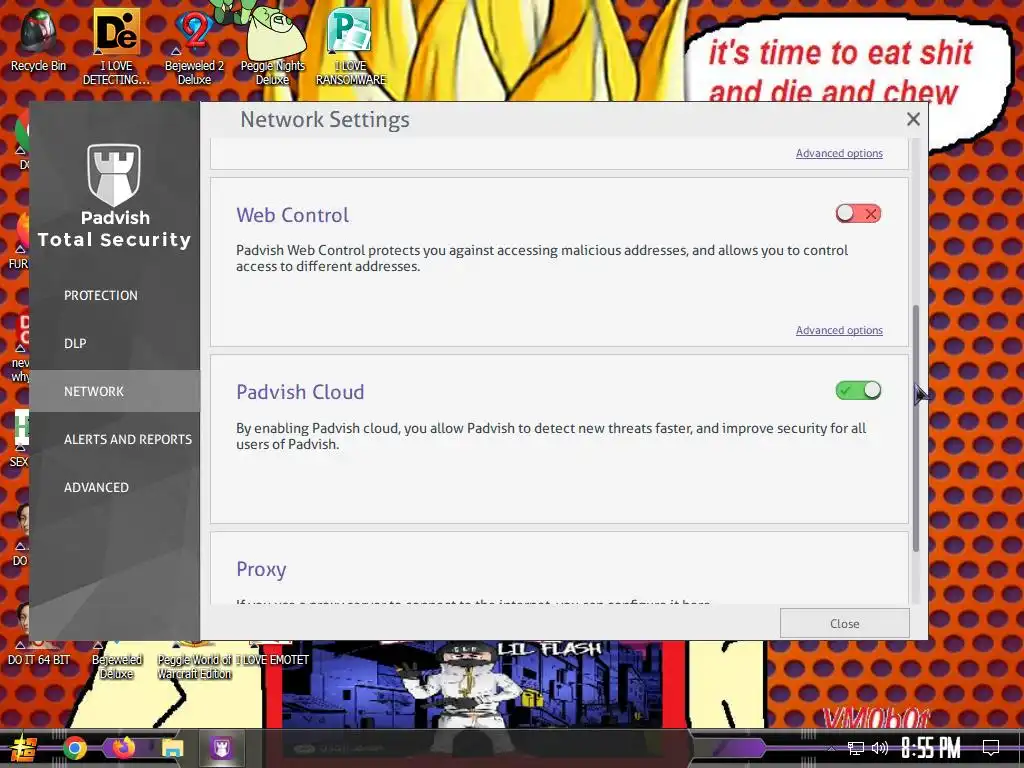Open the PROTECTION section
This screenshot has height=768, width=1024.
[x=101, y=295]
